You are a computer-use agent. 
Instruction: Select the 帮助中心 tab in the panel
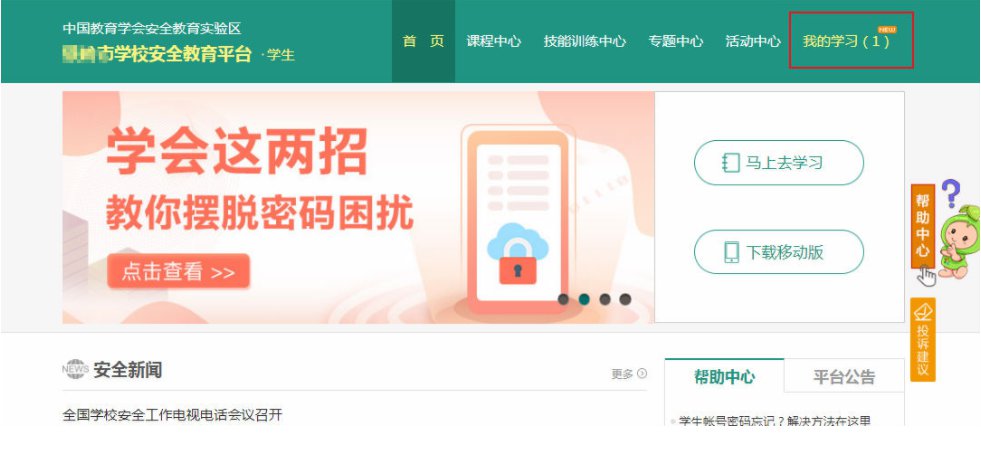pyautogui.click(x=724, y=377)
